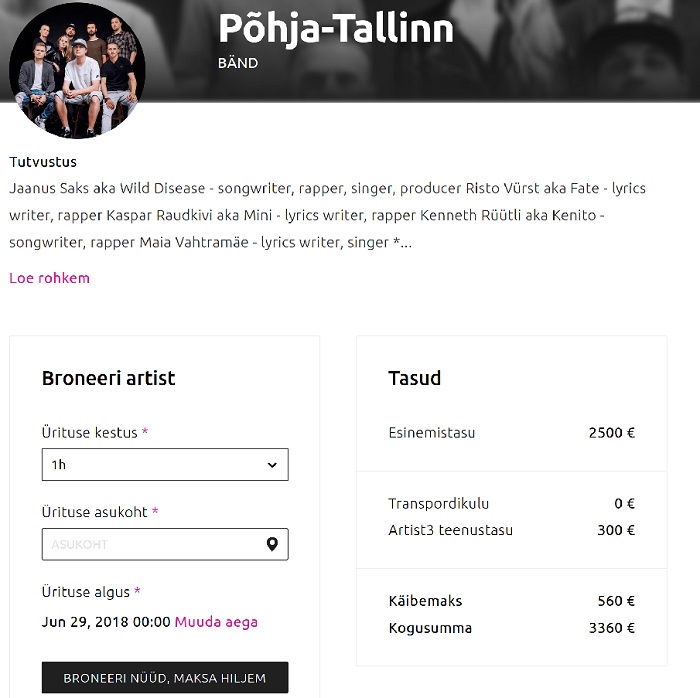Click Muuda aega to change time
The width and height of the screenshot is (700, 698).
216,622
